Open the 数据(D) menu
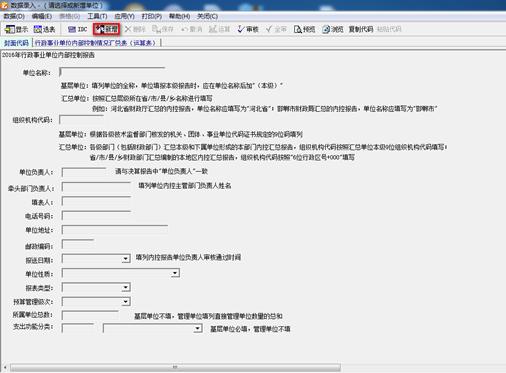The image size is (506, 373). (x=14, y=16)
